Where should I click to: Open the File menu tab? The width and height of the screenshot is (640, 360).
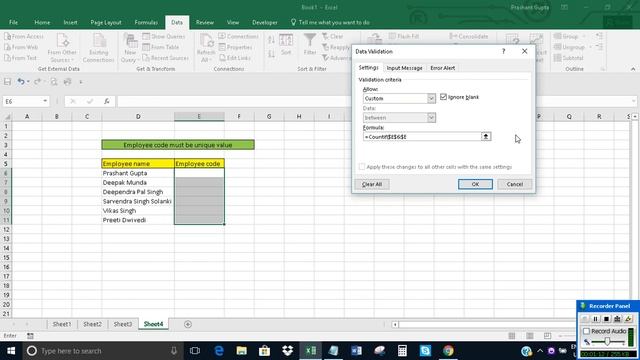[13, 22]
